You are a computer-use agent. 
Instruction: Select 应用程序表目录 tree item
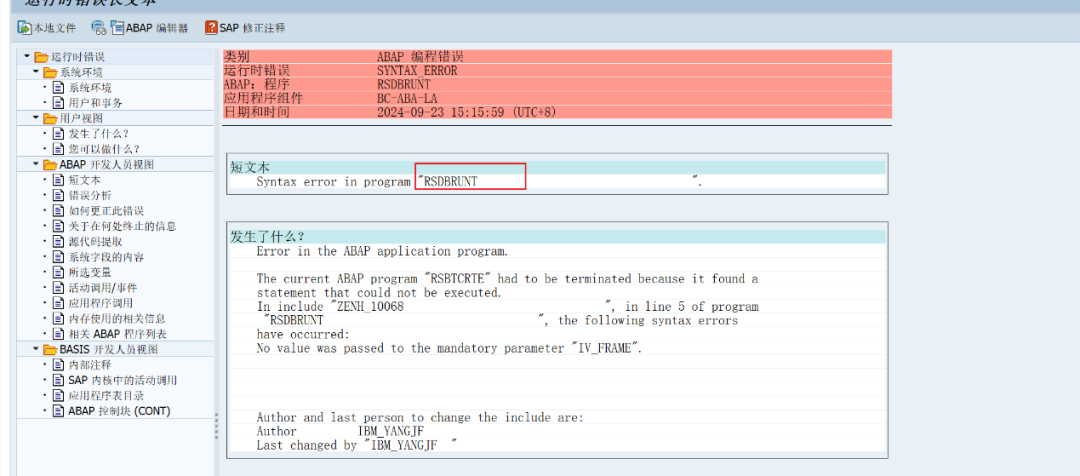pos(106,395)
